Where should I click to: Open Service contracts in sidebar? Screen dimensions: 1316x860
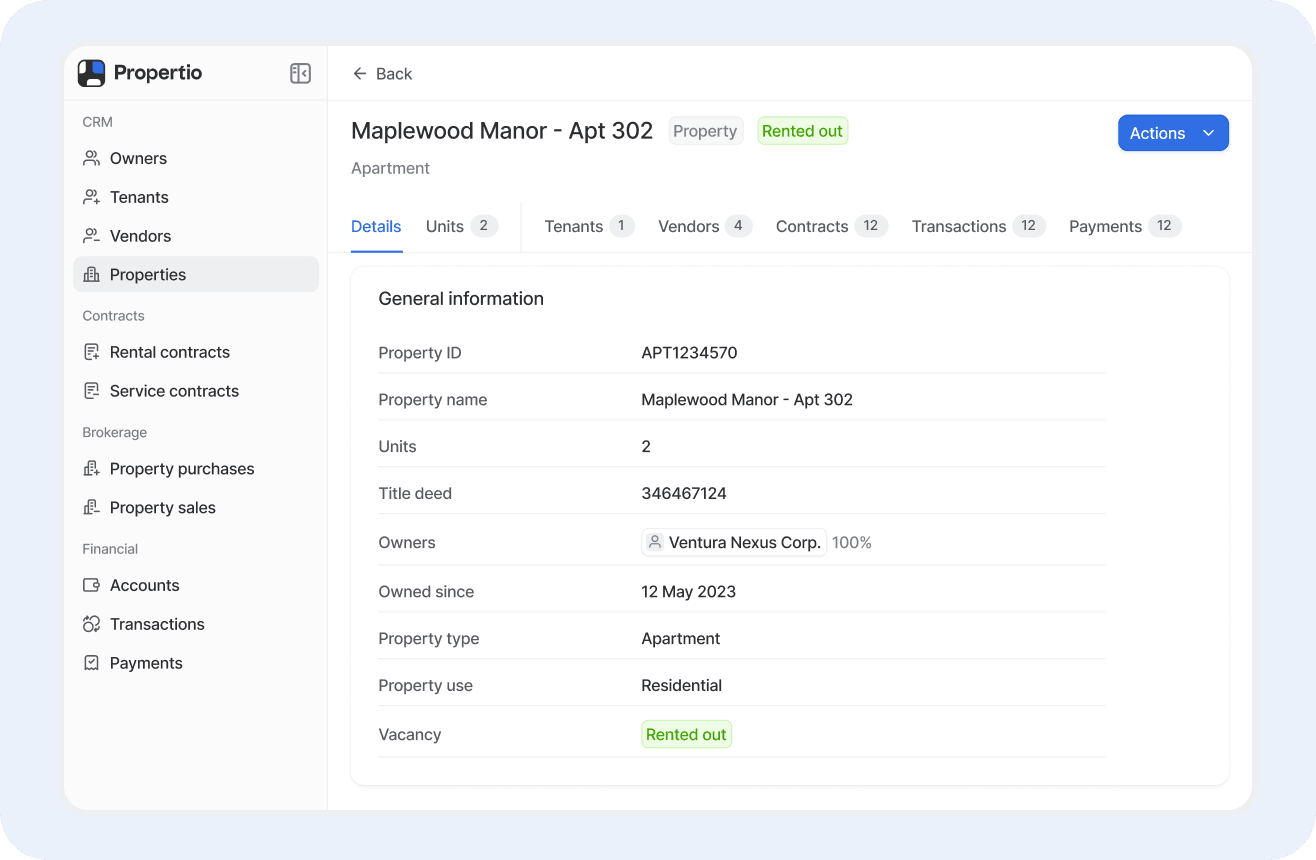click(174, 391)
